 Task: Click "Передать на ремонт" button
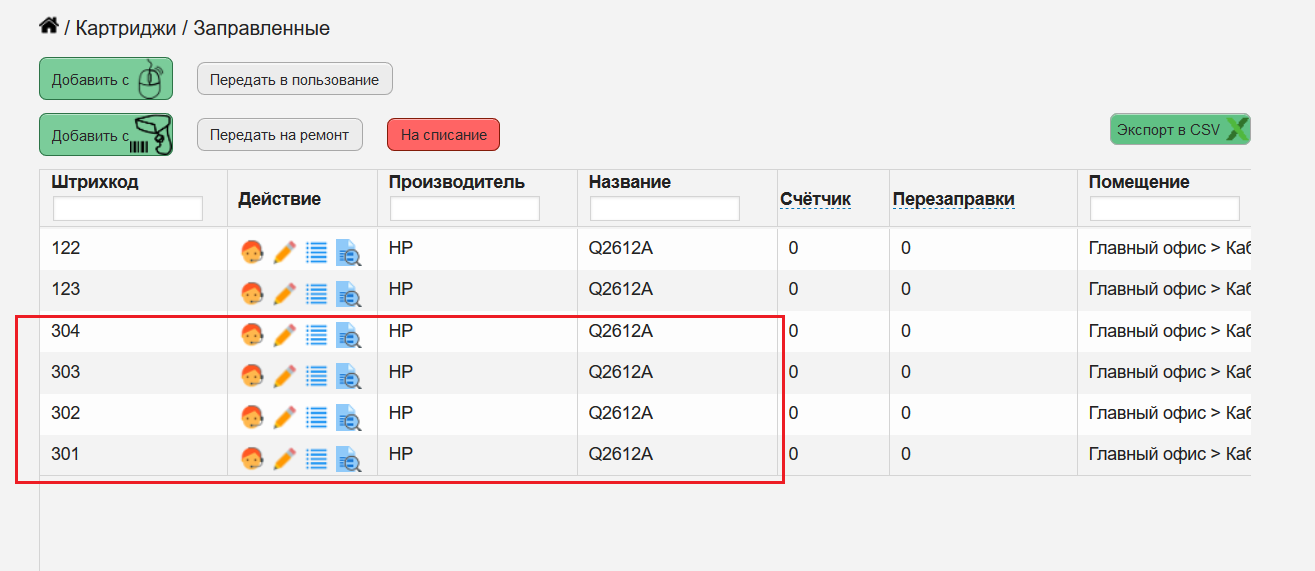pos(280,134)
